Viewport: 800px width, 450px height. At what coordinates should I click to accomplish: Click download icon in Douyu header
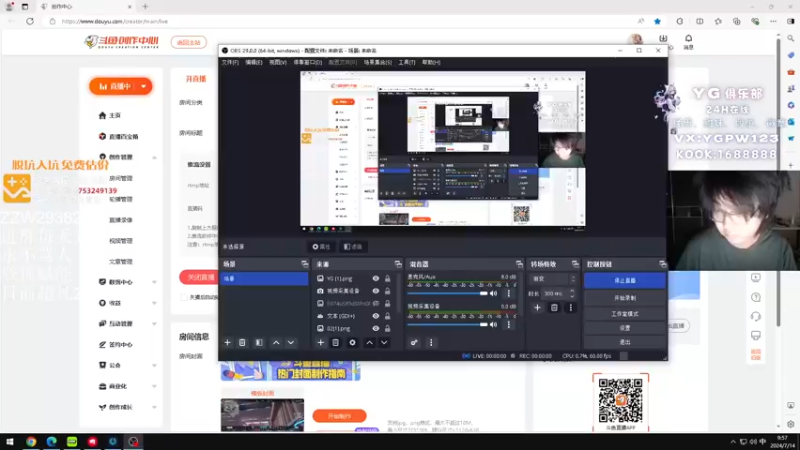point(663,39)
